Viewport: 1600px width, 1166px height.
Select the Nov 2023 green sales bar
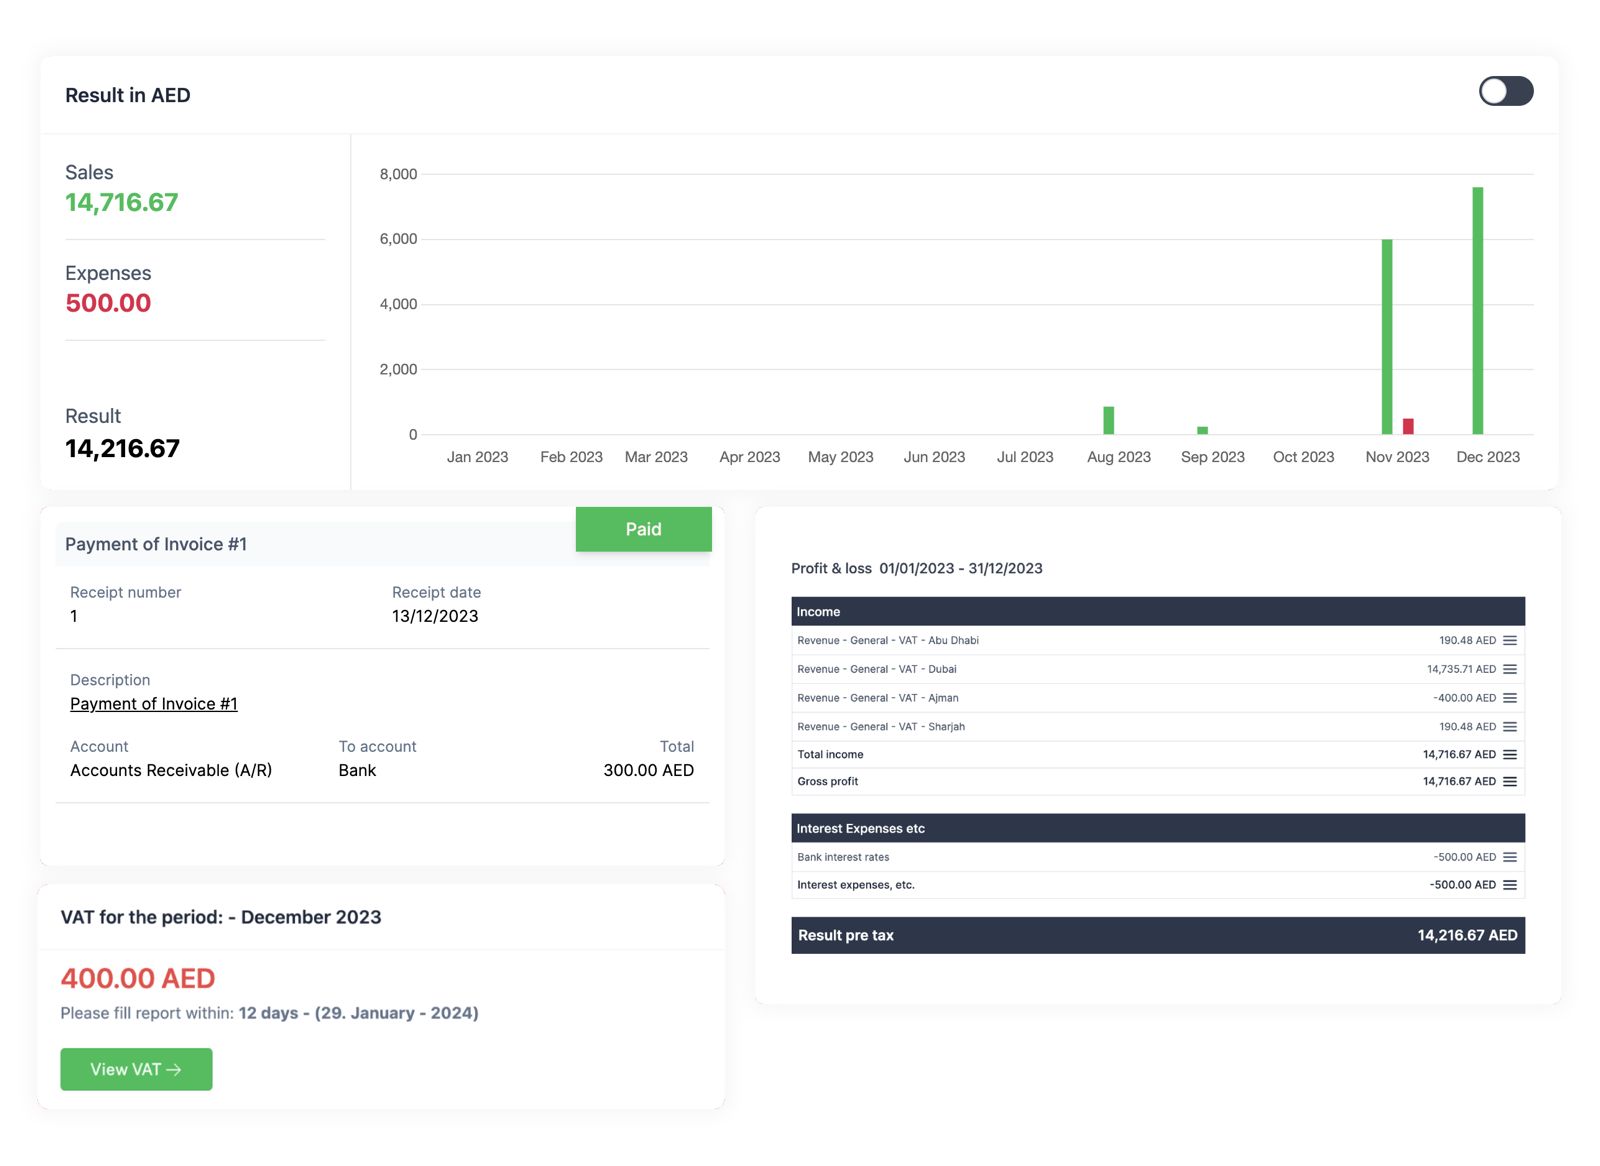click(1386, 336)
